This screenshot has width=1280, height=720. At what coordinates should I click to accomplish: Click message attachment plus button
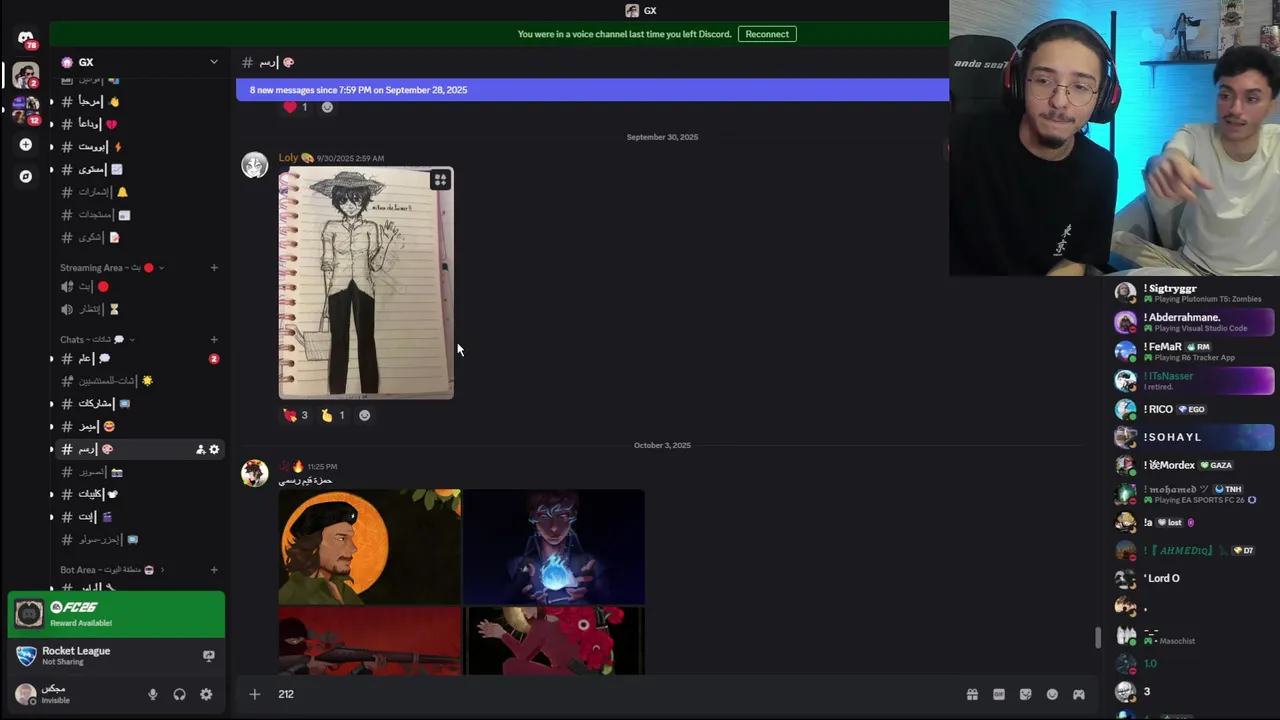254,694
